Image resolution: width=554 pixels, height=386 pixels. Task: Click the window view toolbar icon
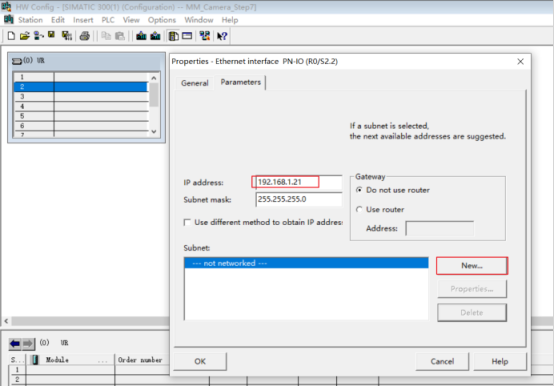[x=187, y=36]
